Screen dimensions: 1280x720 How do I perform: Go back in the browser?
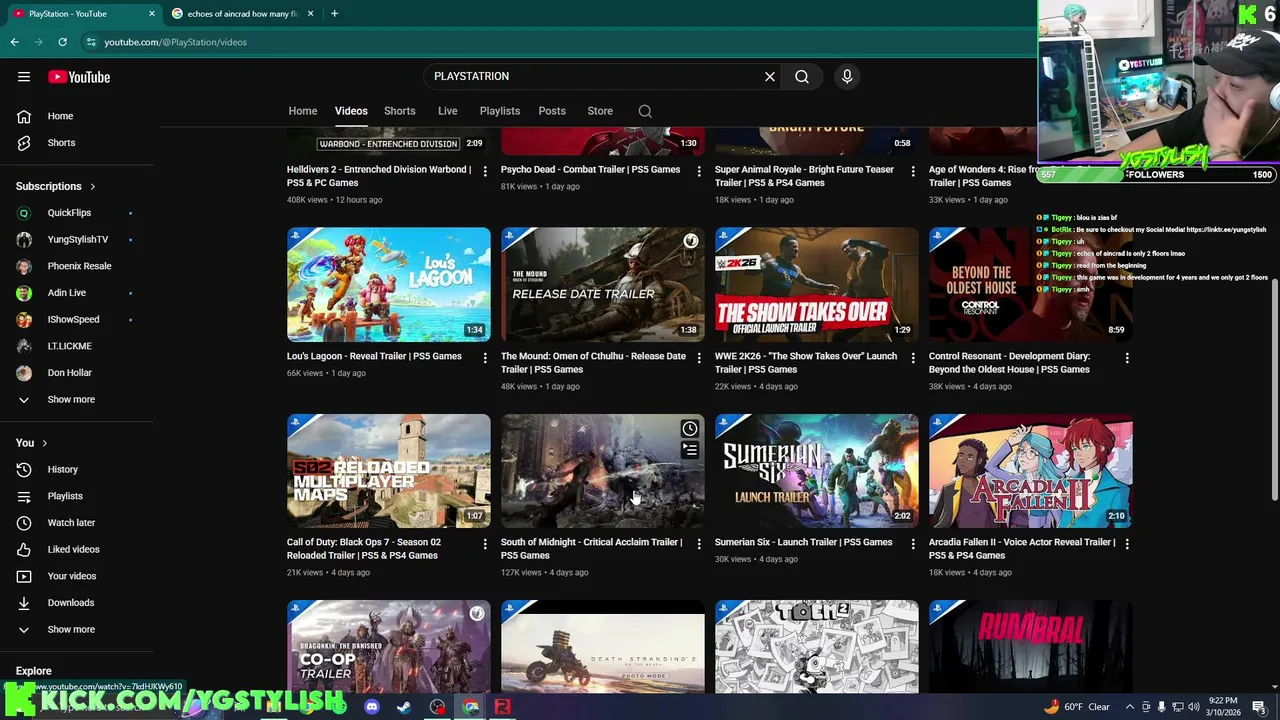coord(15,42)
